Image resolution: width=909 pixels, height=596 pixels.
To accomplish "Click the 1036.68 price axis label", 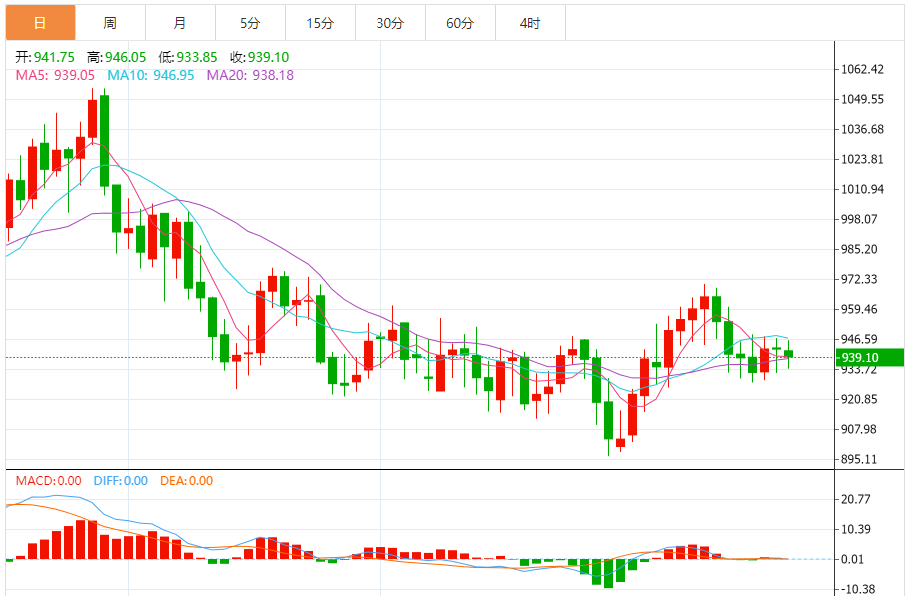I will (863, 129).
